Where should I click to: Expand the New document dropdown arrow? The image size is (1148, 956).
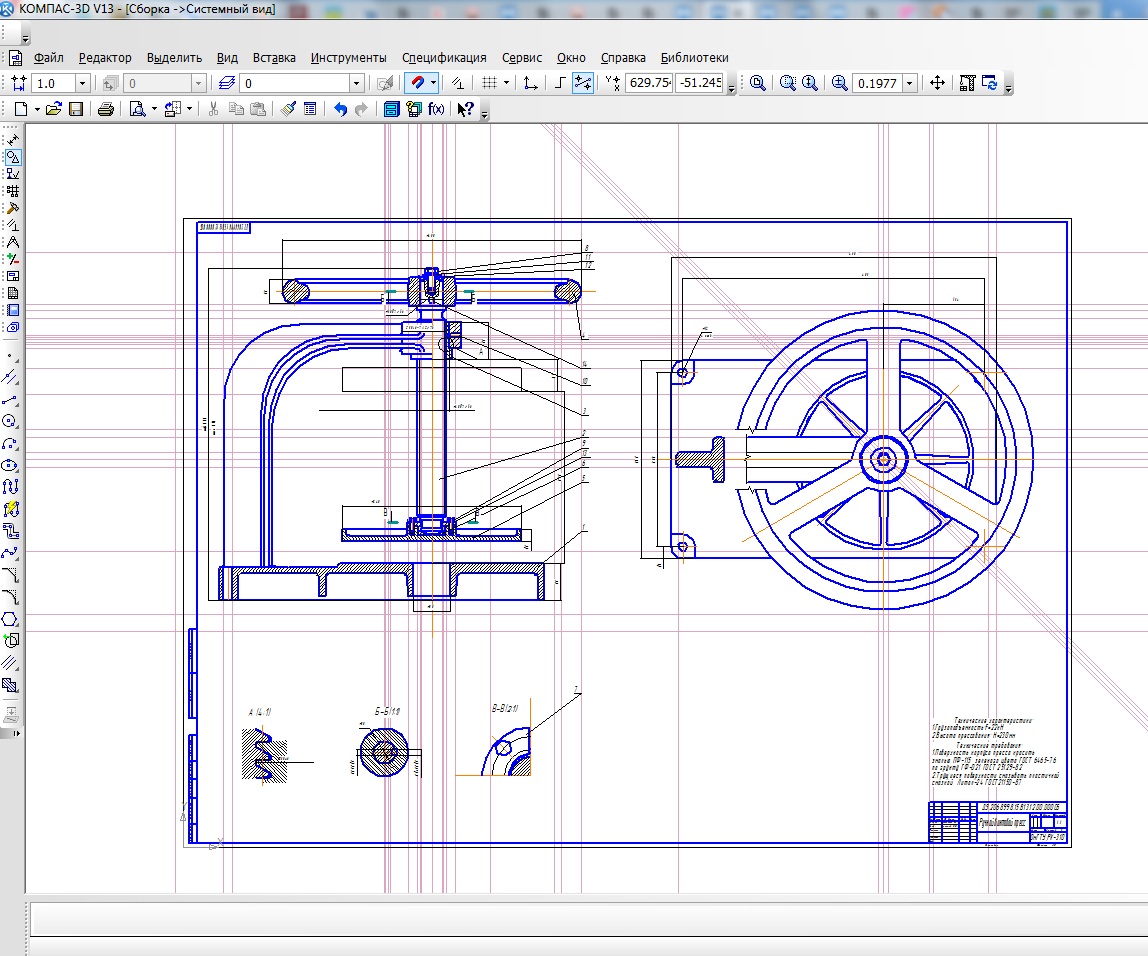37,109
